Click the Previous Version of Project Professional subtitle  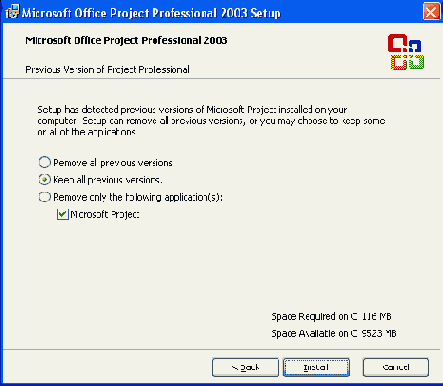coord(107,69)
